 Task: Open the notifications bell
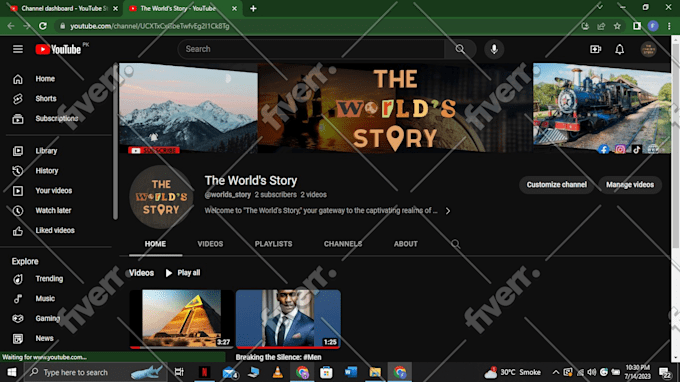click(x=620, y=49)
